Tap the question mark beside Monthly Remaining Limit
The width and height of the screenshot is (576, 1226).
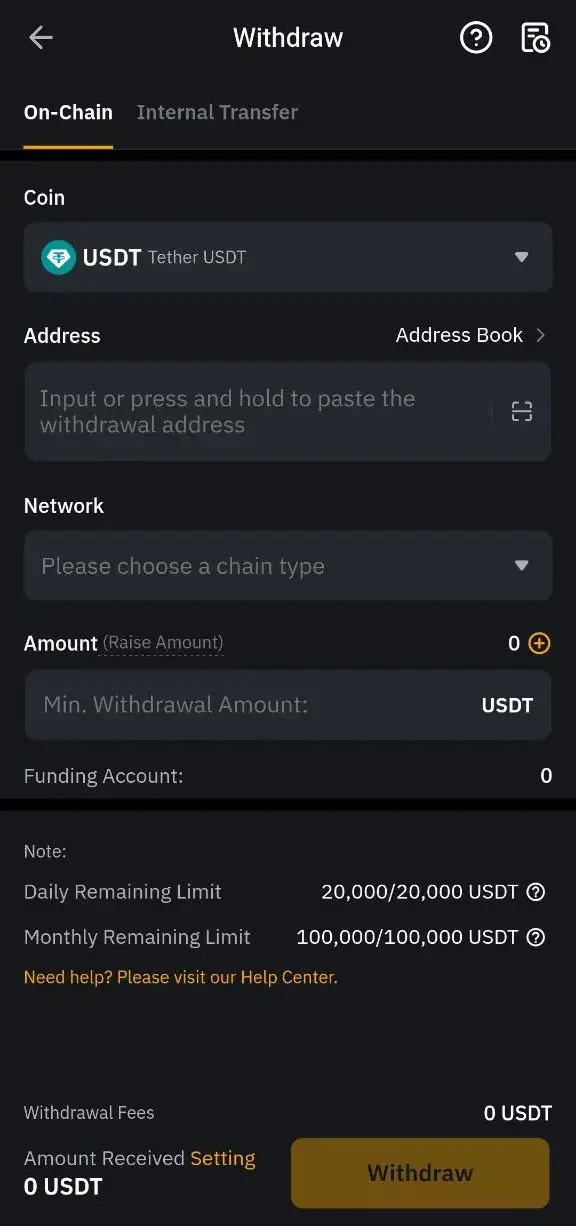coord(535,937)
